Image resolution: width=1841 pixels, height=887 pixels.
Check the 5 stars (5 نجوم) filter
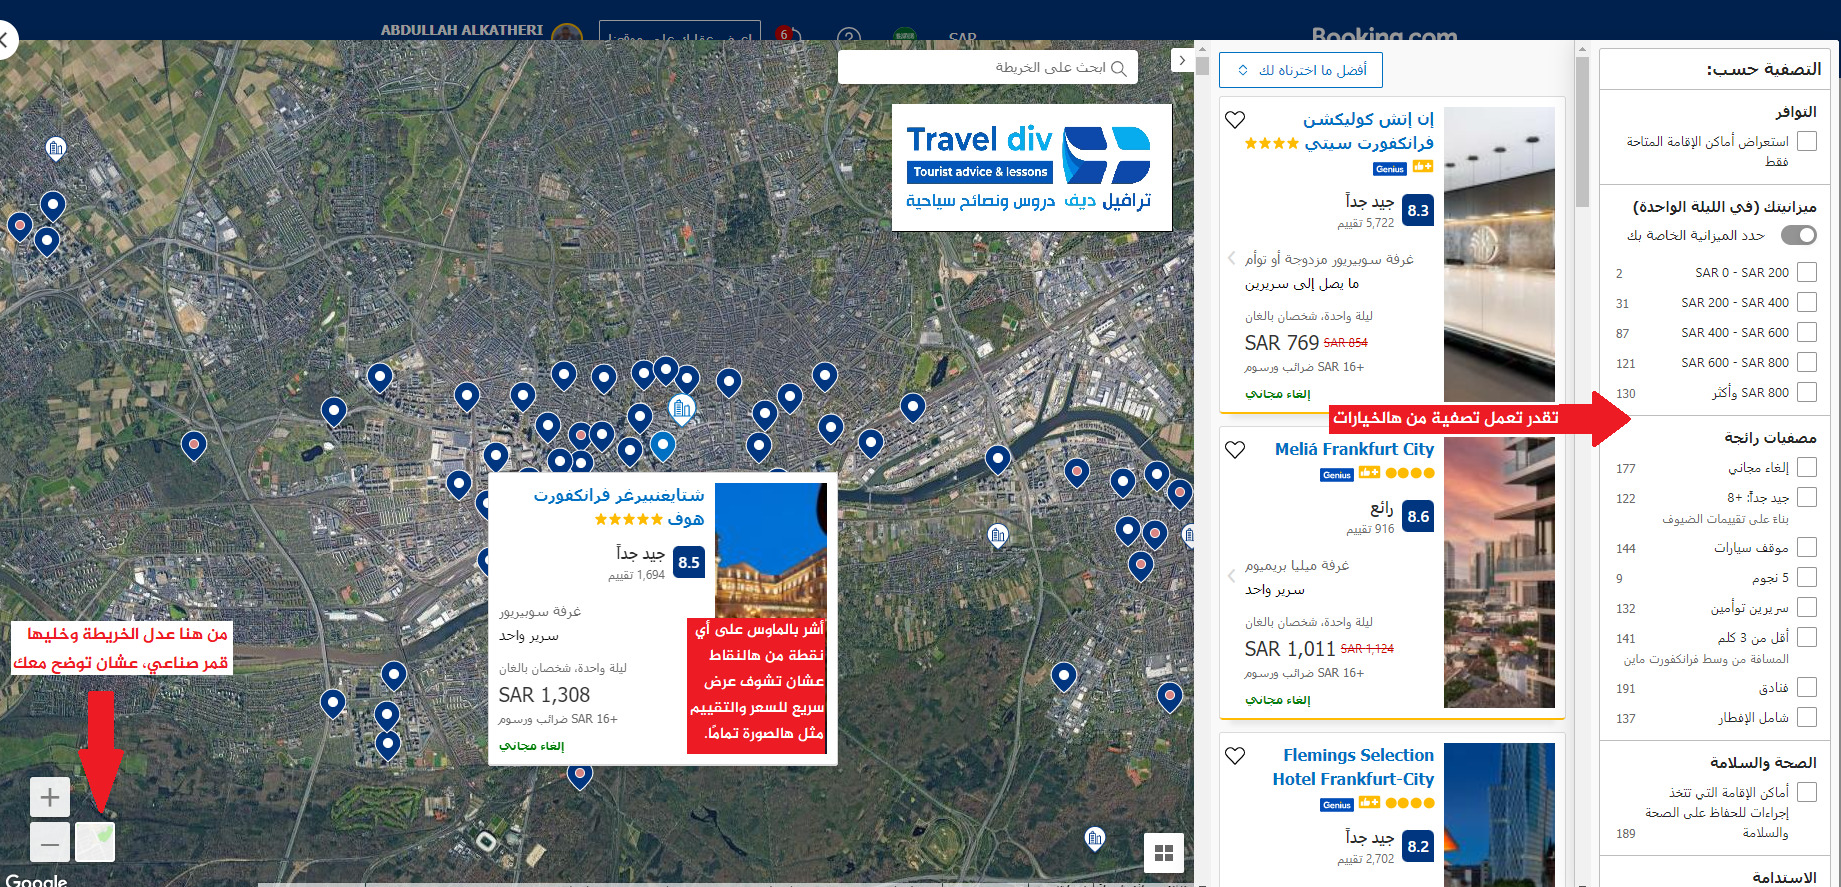pyautogui.click(x=1807, y=577)
